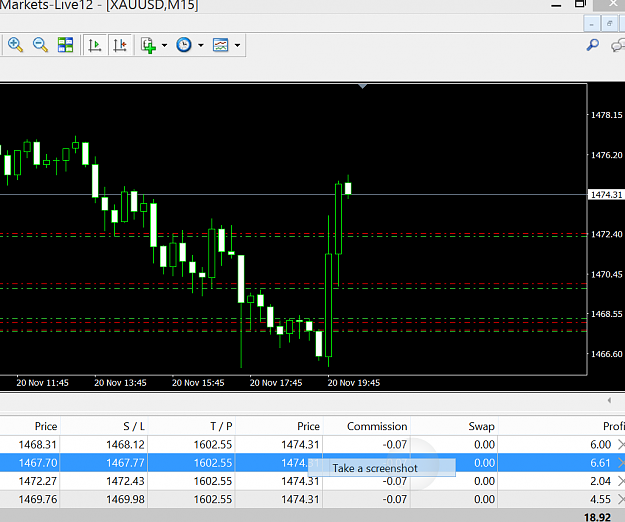The height and width of the screenshot is (522, 625).
Task: Click the chart shift triangle marker
Action: tap(362, 86)
